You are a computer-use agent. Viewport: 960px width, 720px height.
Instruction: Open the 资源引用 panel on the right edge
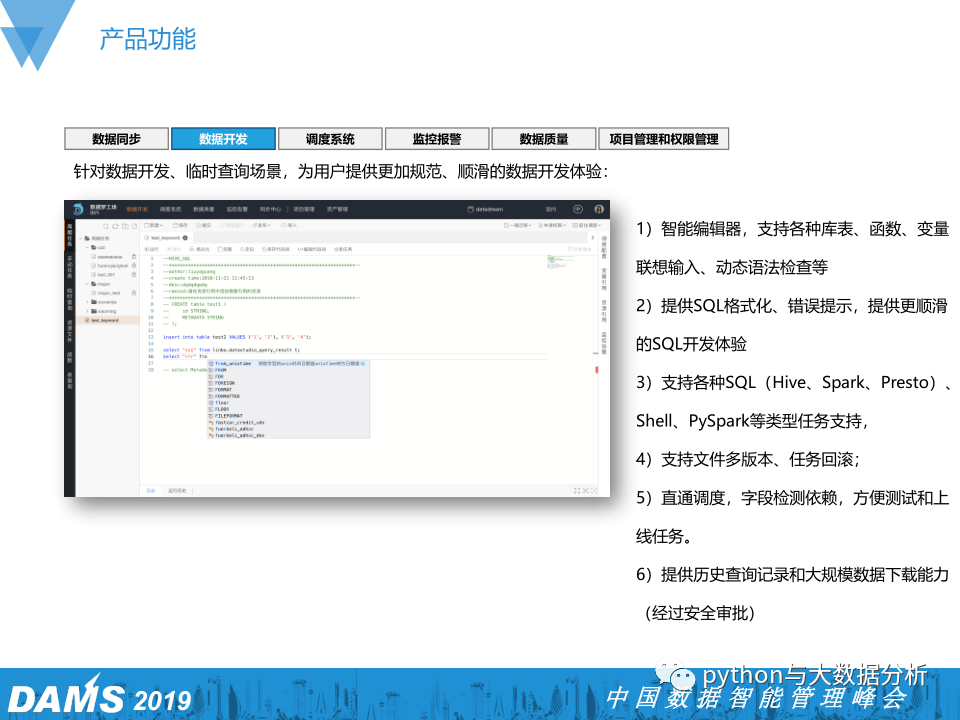(x=604, y=311)
